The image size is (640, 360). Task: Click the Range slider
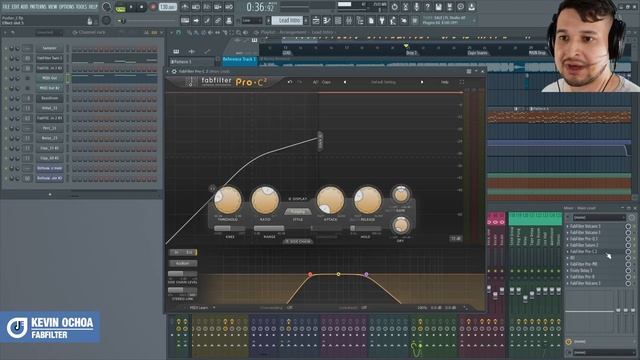[x=269, y=229]
